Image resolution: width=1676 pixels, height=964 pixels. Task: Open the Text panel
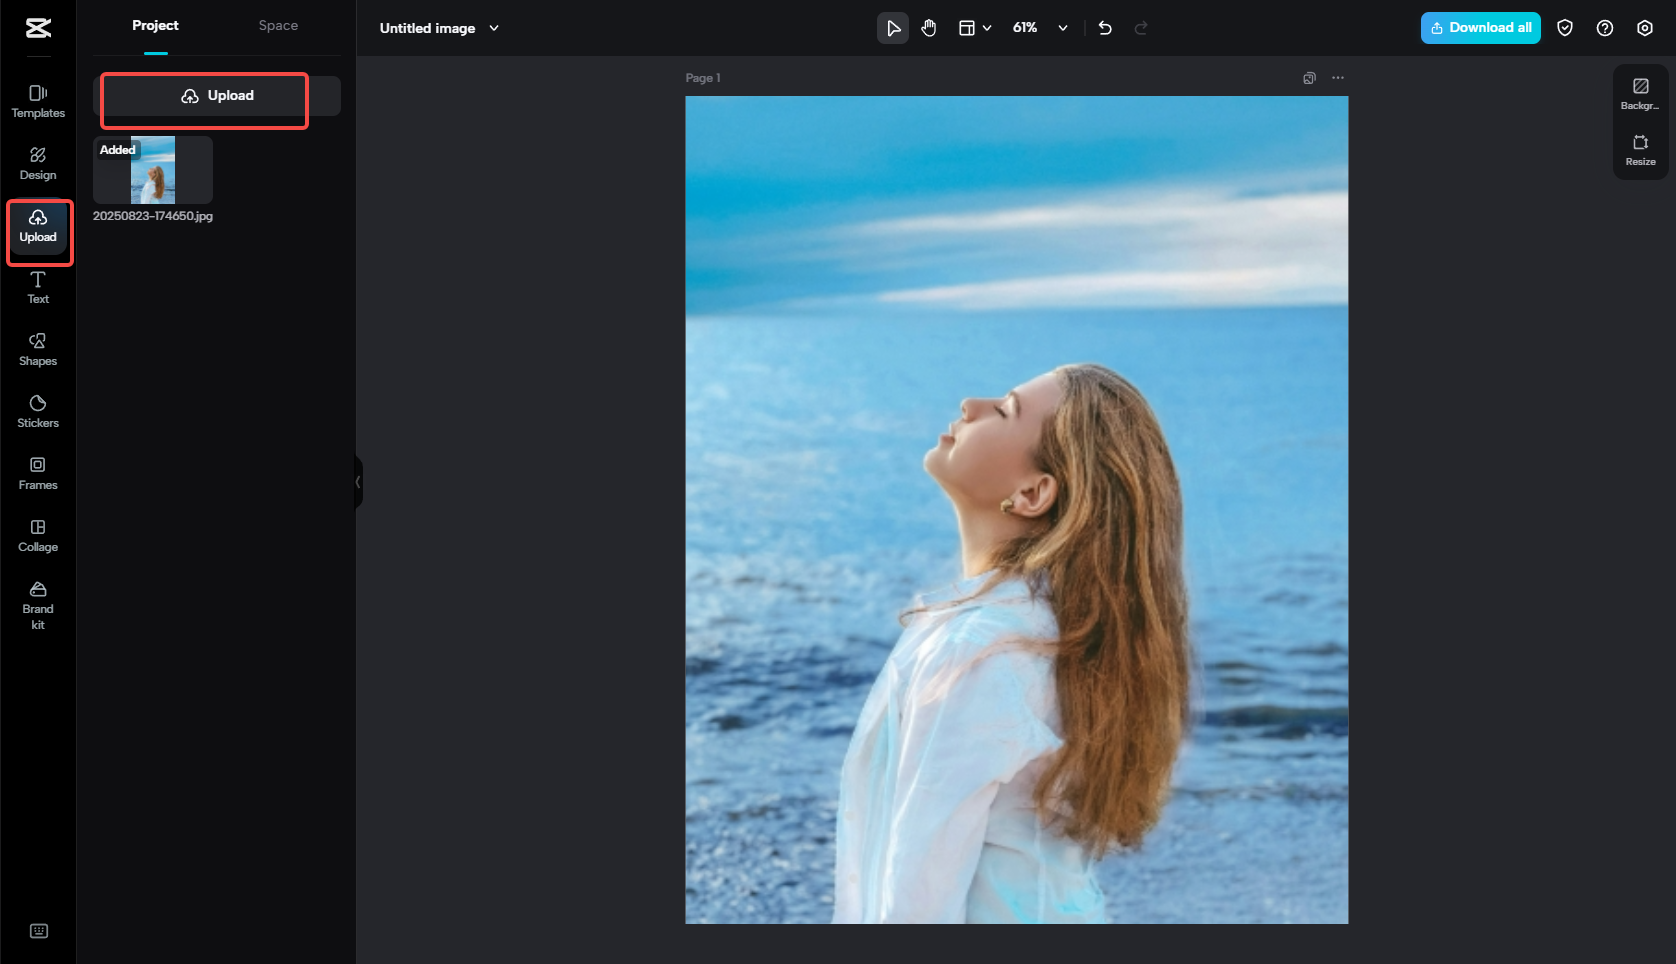coord(37,288)
